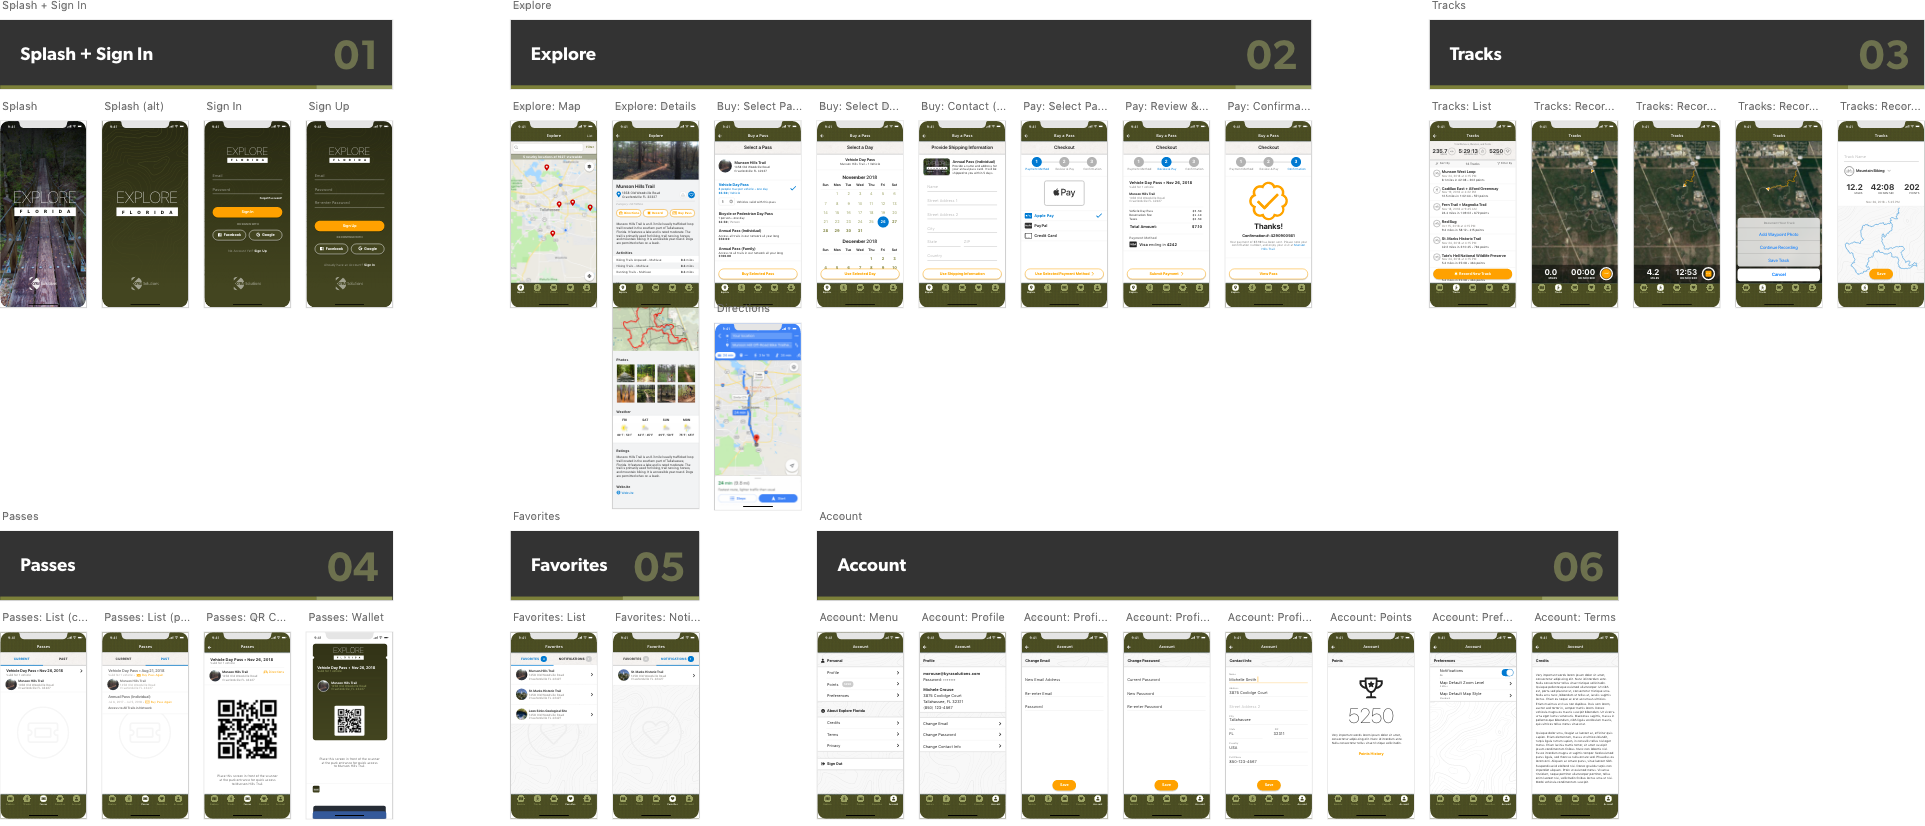Click Save on the Change Email screen
This screenshot has width=1925, height=826.
pyautogui.click(x=1064, y=785)
